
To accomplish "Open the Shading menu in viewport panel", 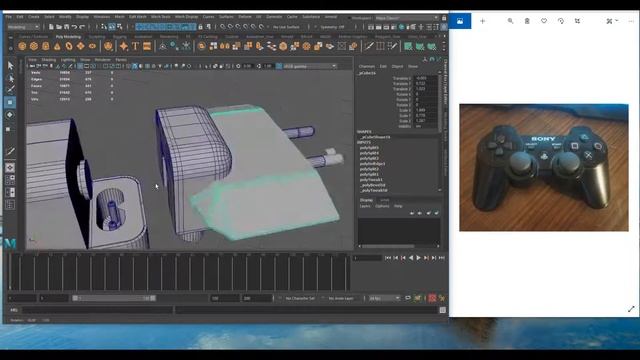I will (49, 60).
